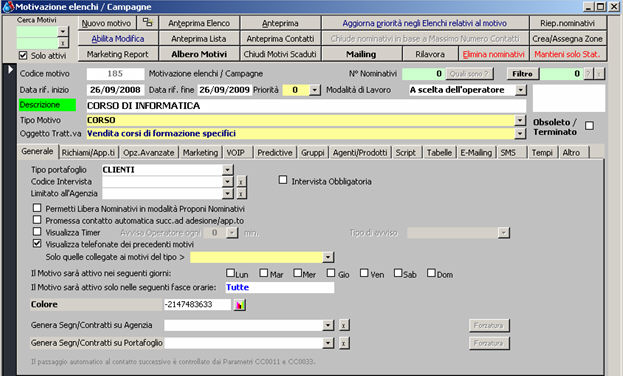Check the Mar day checkbox
The image size is (623, 377).
pos(263,273)
